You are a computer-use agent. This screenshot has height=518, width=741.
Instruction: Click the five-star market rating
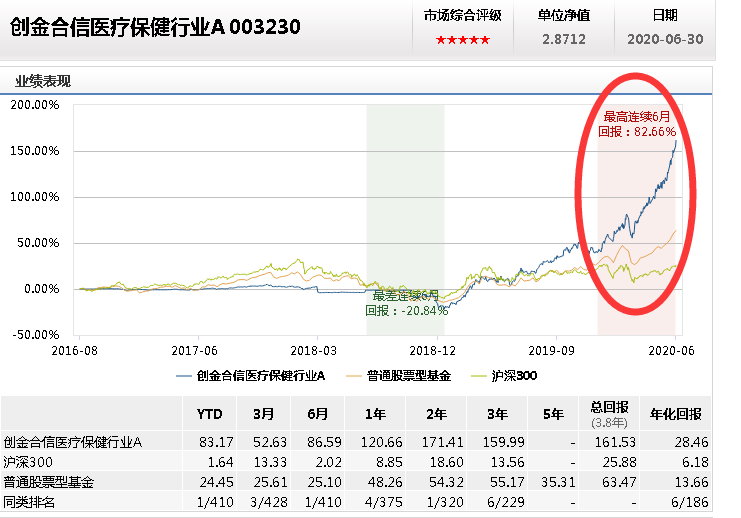pos(463,40)
